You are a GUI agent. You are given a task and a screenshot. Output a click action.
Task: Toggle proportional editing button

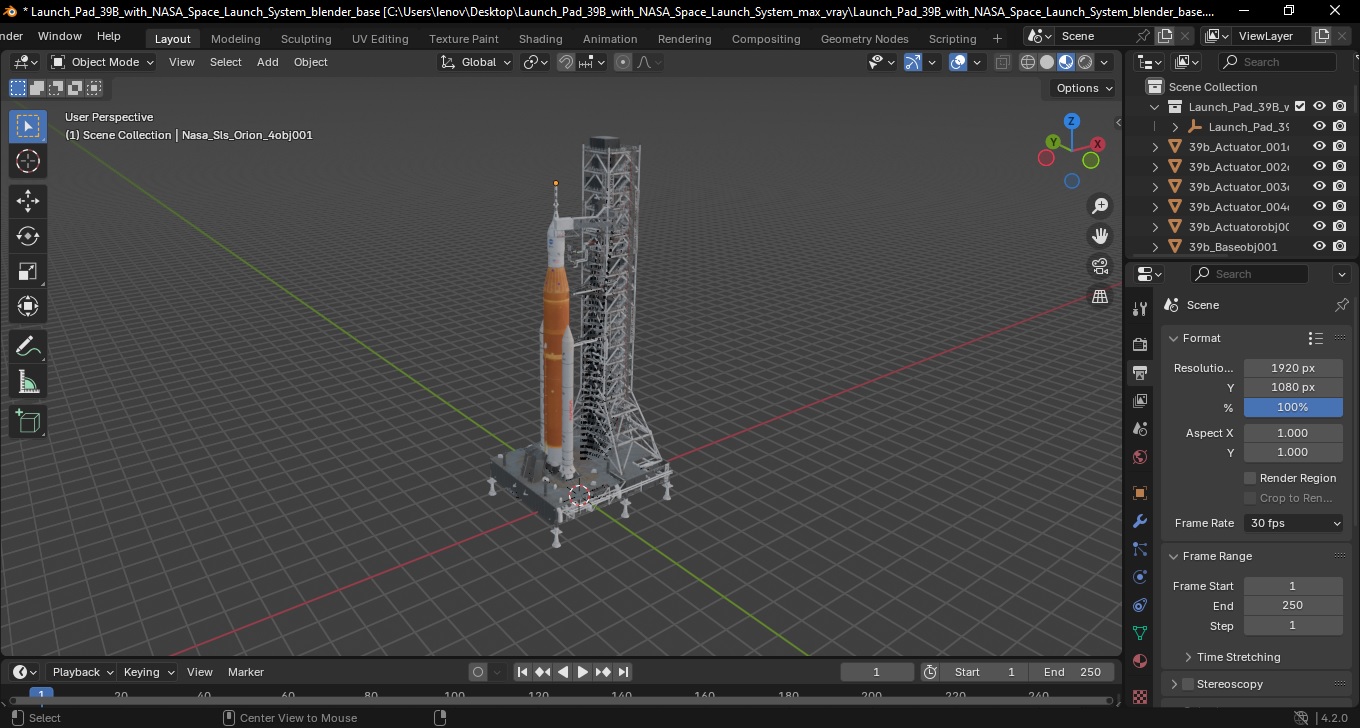pyautogui.click(x=623, y=62)
